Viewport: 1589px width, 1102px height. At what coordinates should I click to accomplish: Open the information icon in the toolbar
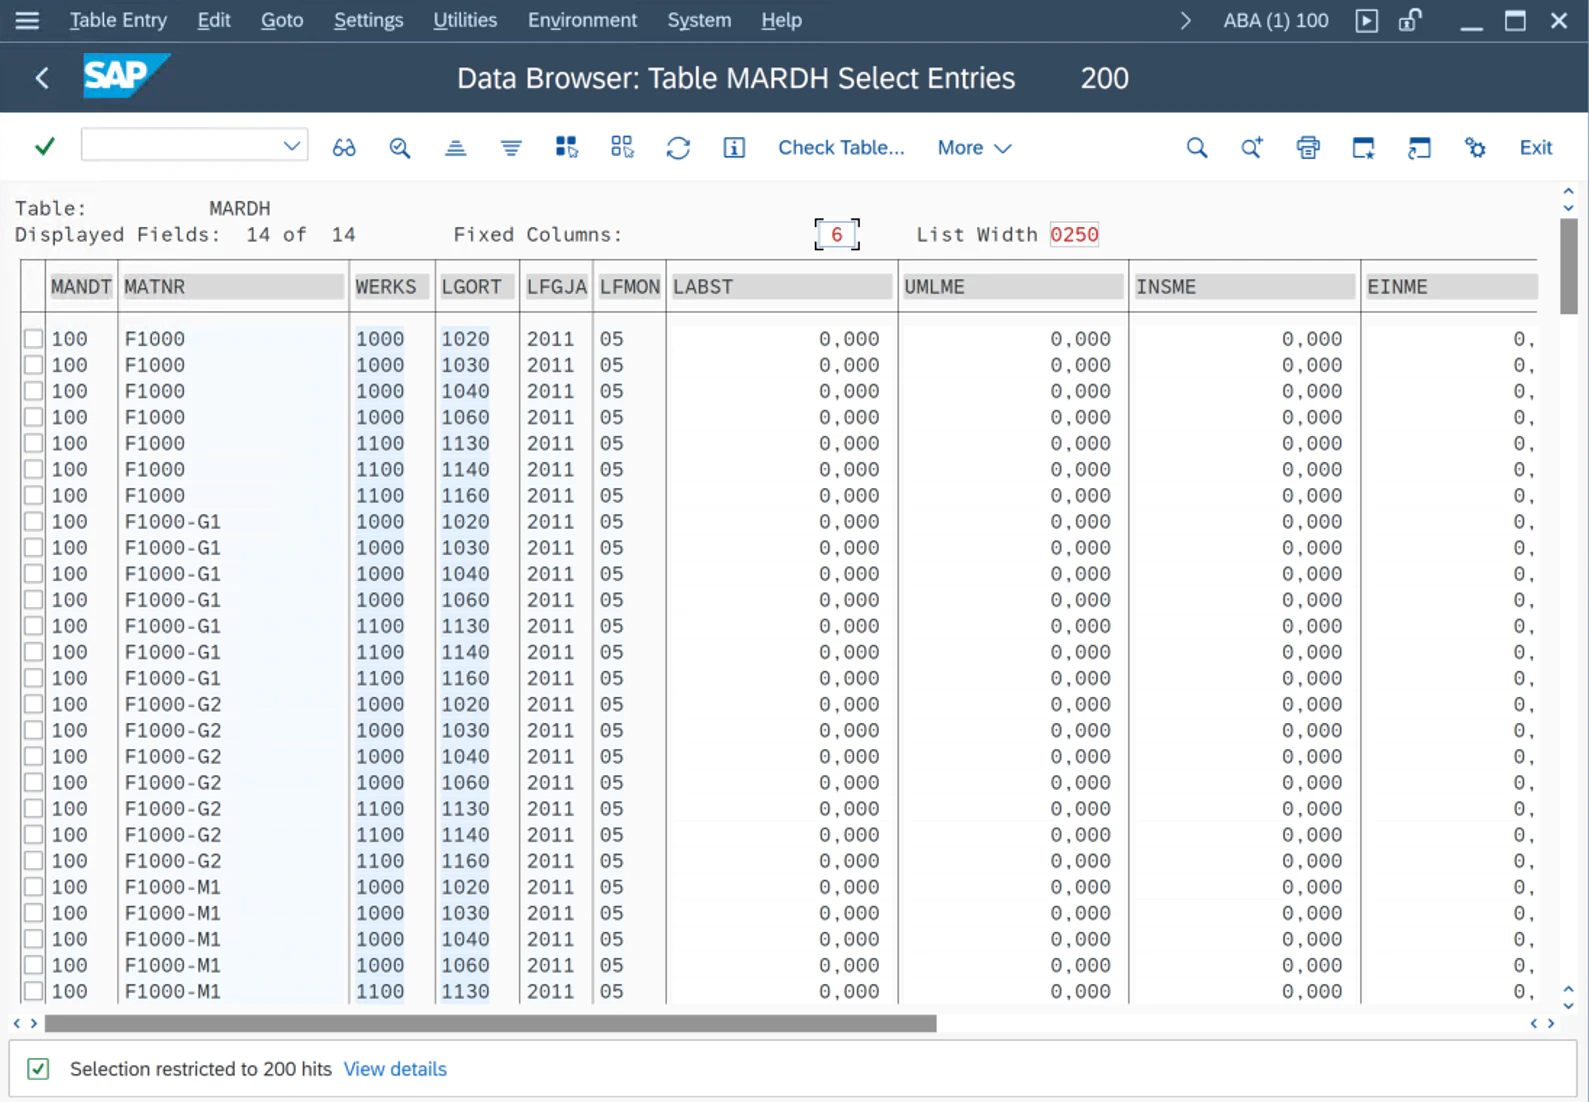734,148
